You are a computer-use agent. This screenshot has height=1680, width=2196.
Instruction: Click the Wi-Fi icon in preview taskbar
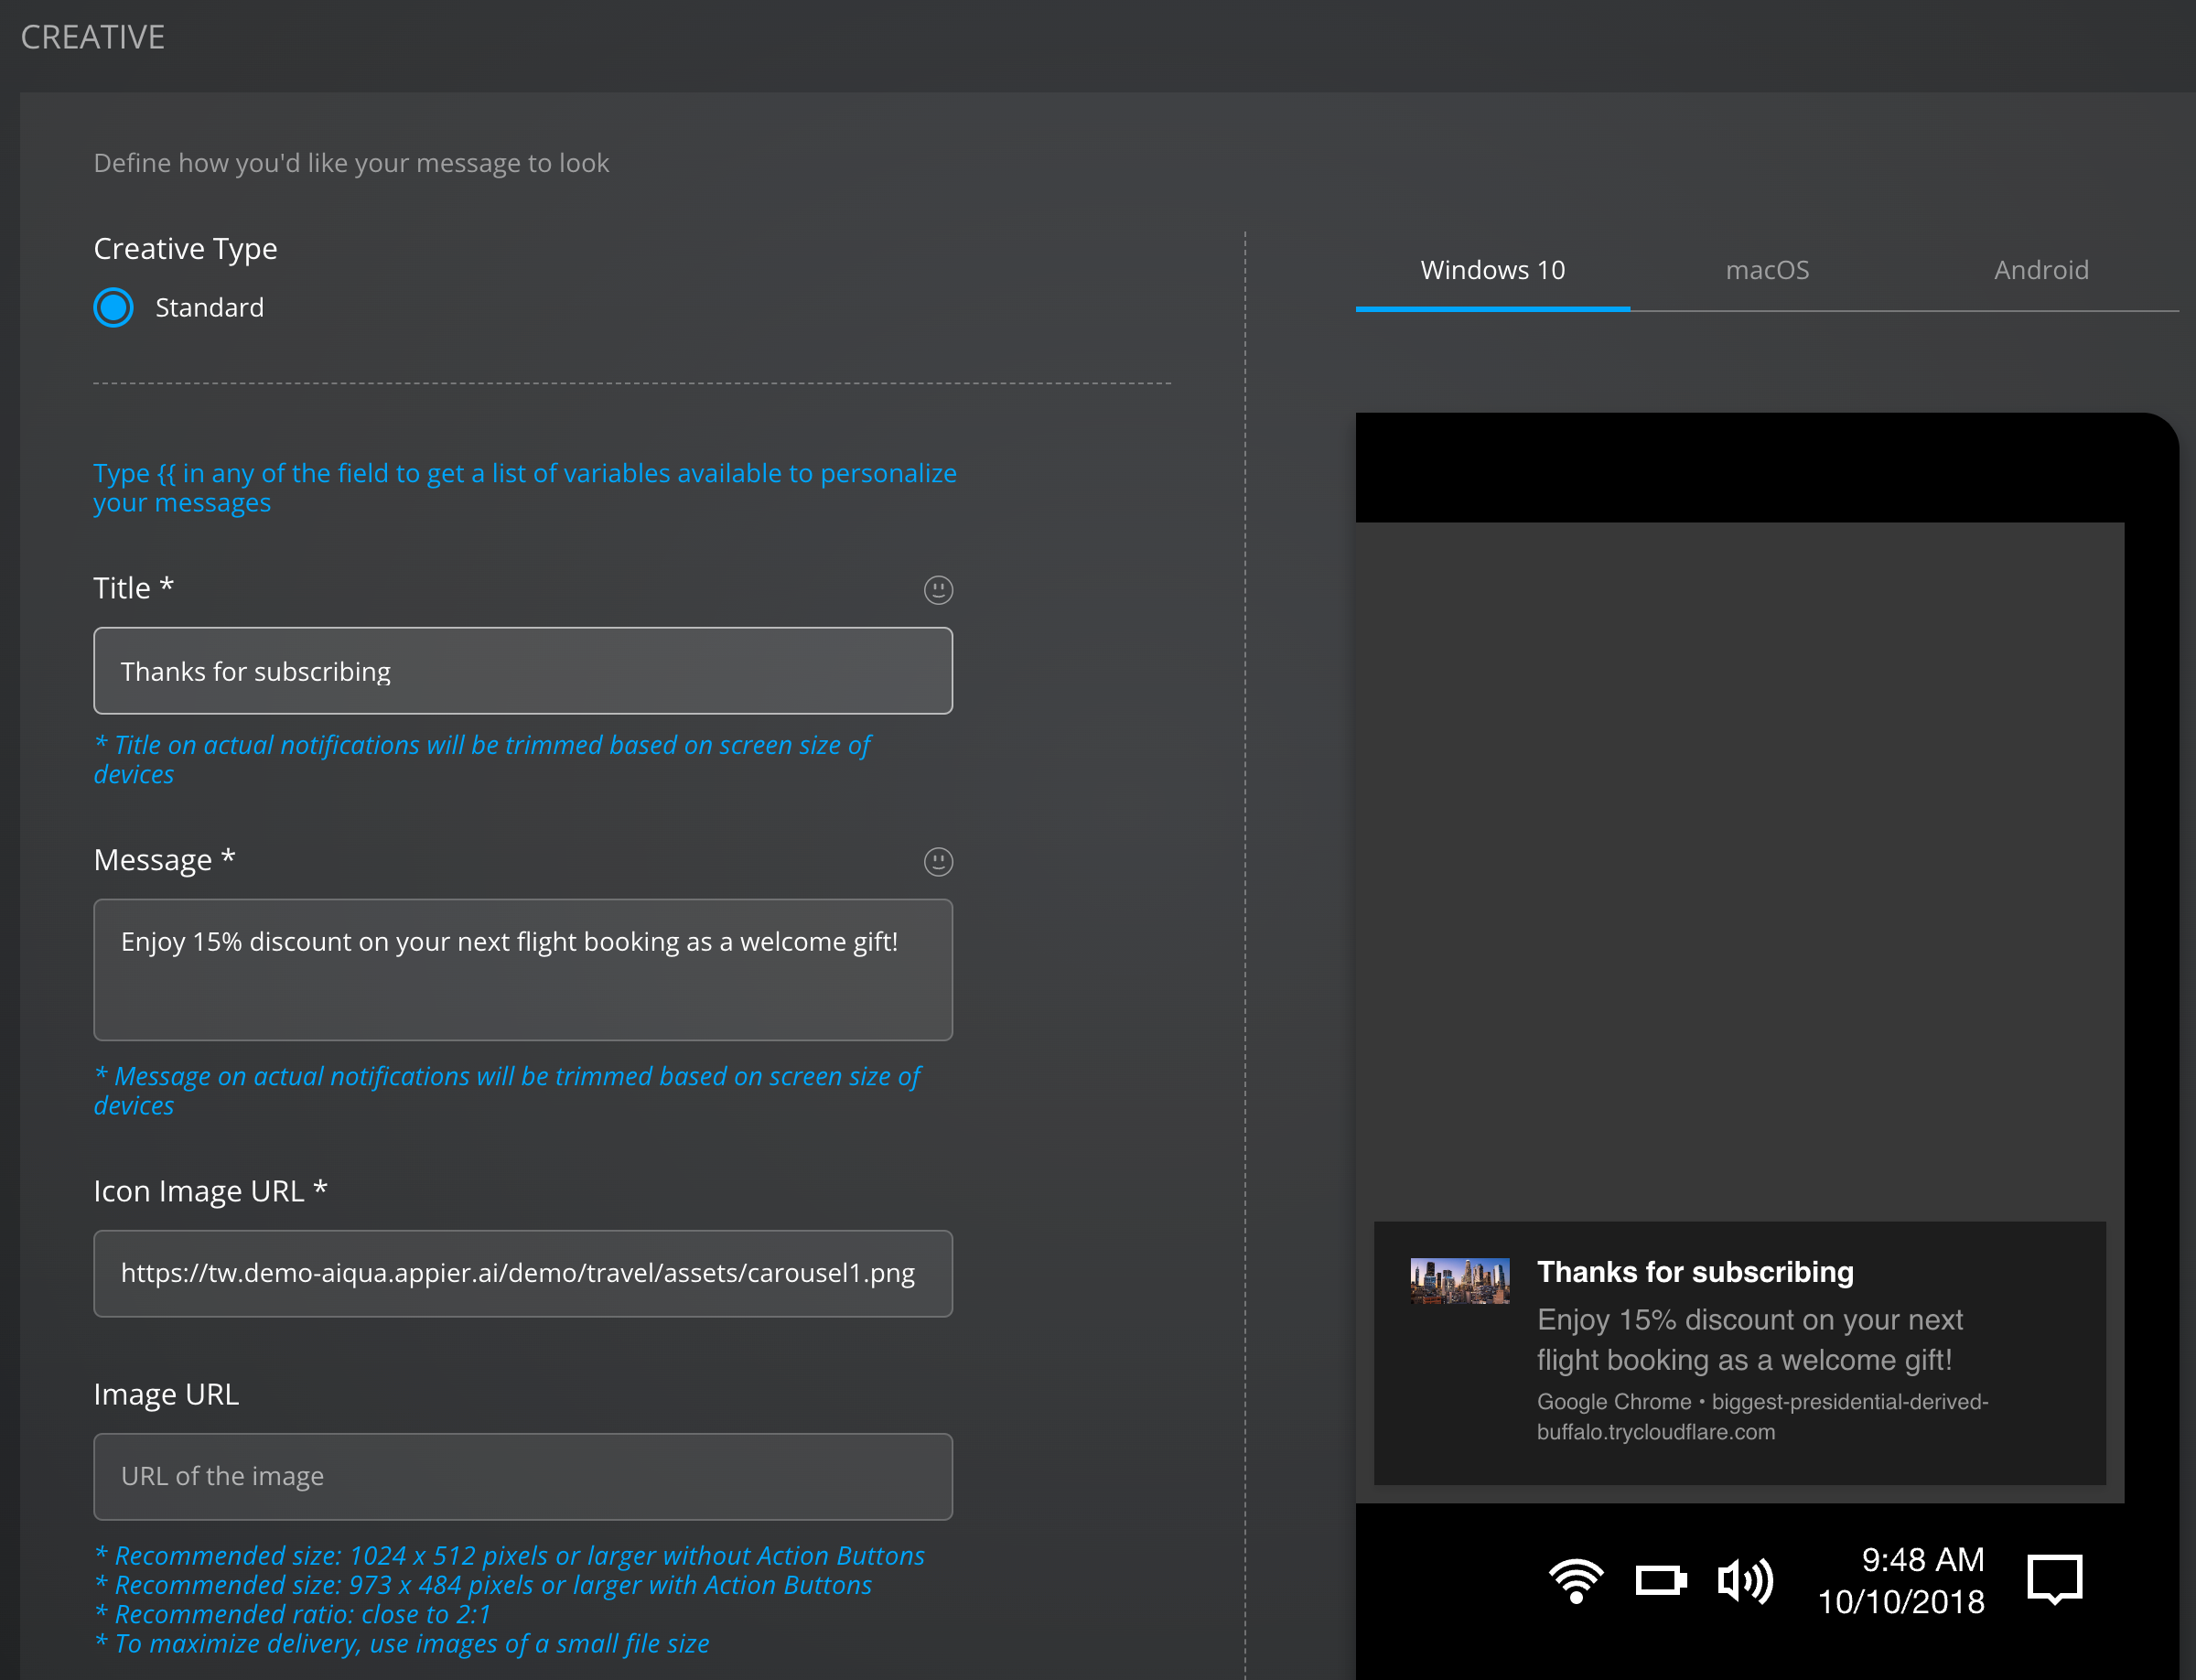tap(1575, 1580)
